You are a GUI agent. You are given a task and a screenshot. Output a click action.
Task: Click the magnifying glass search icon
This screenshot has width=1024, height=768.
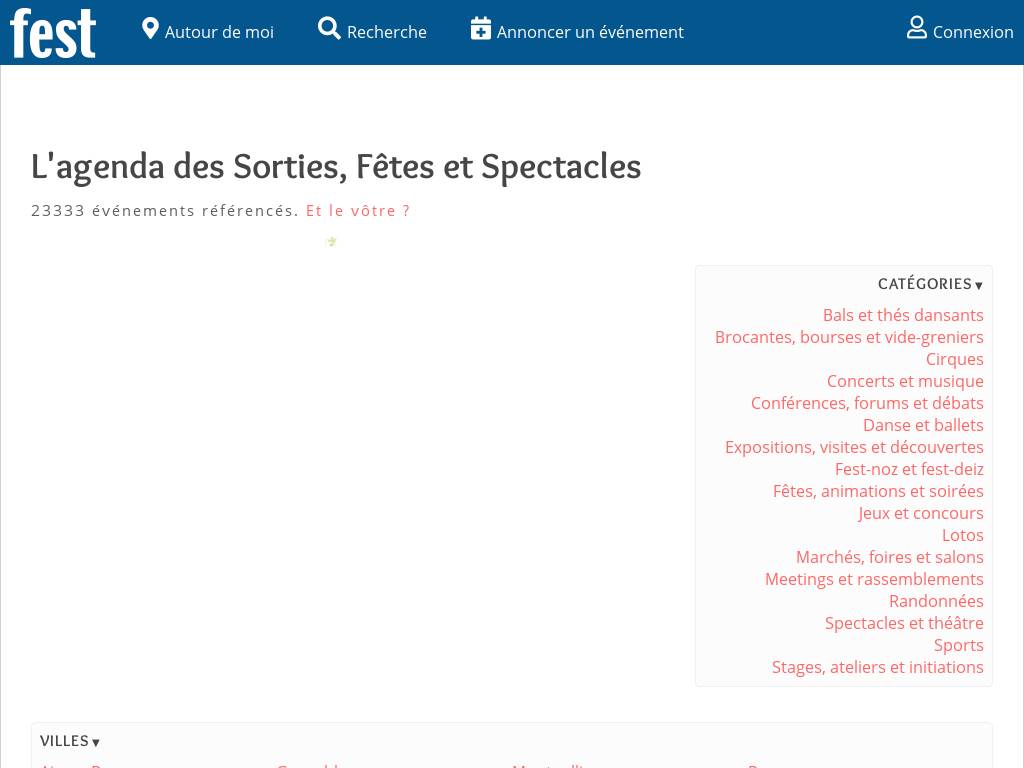[x=329, y=29]
